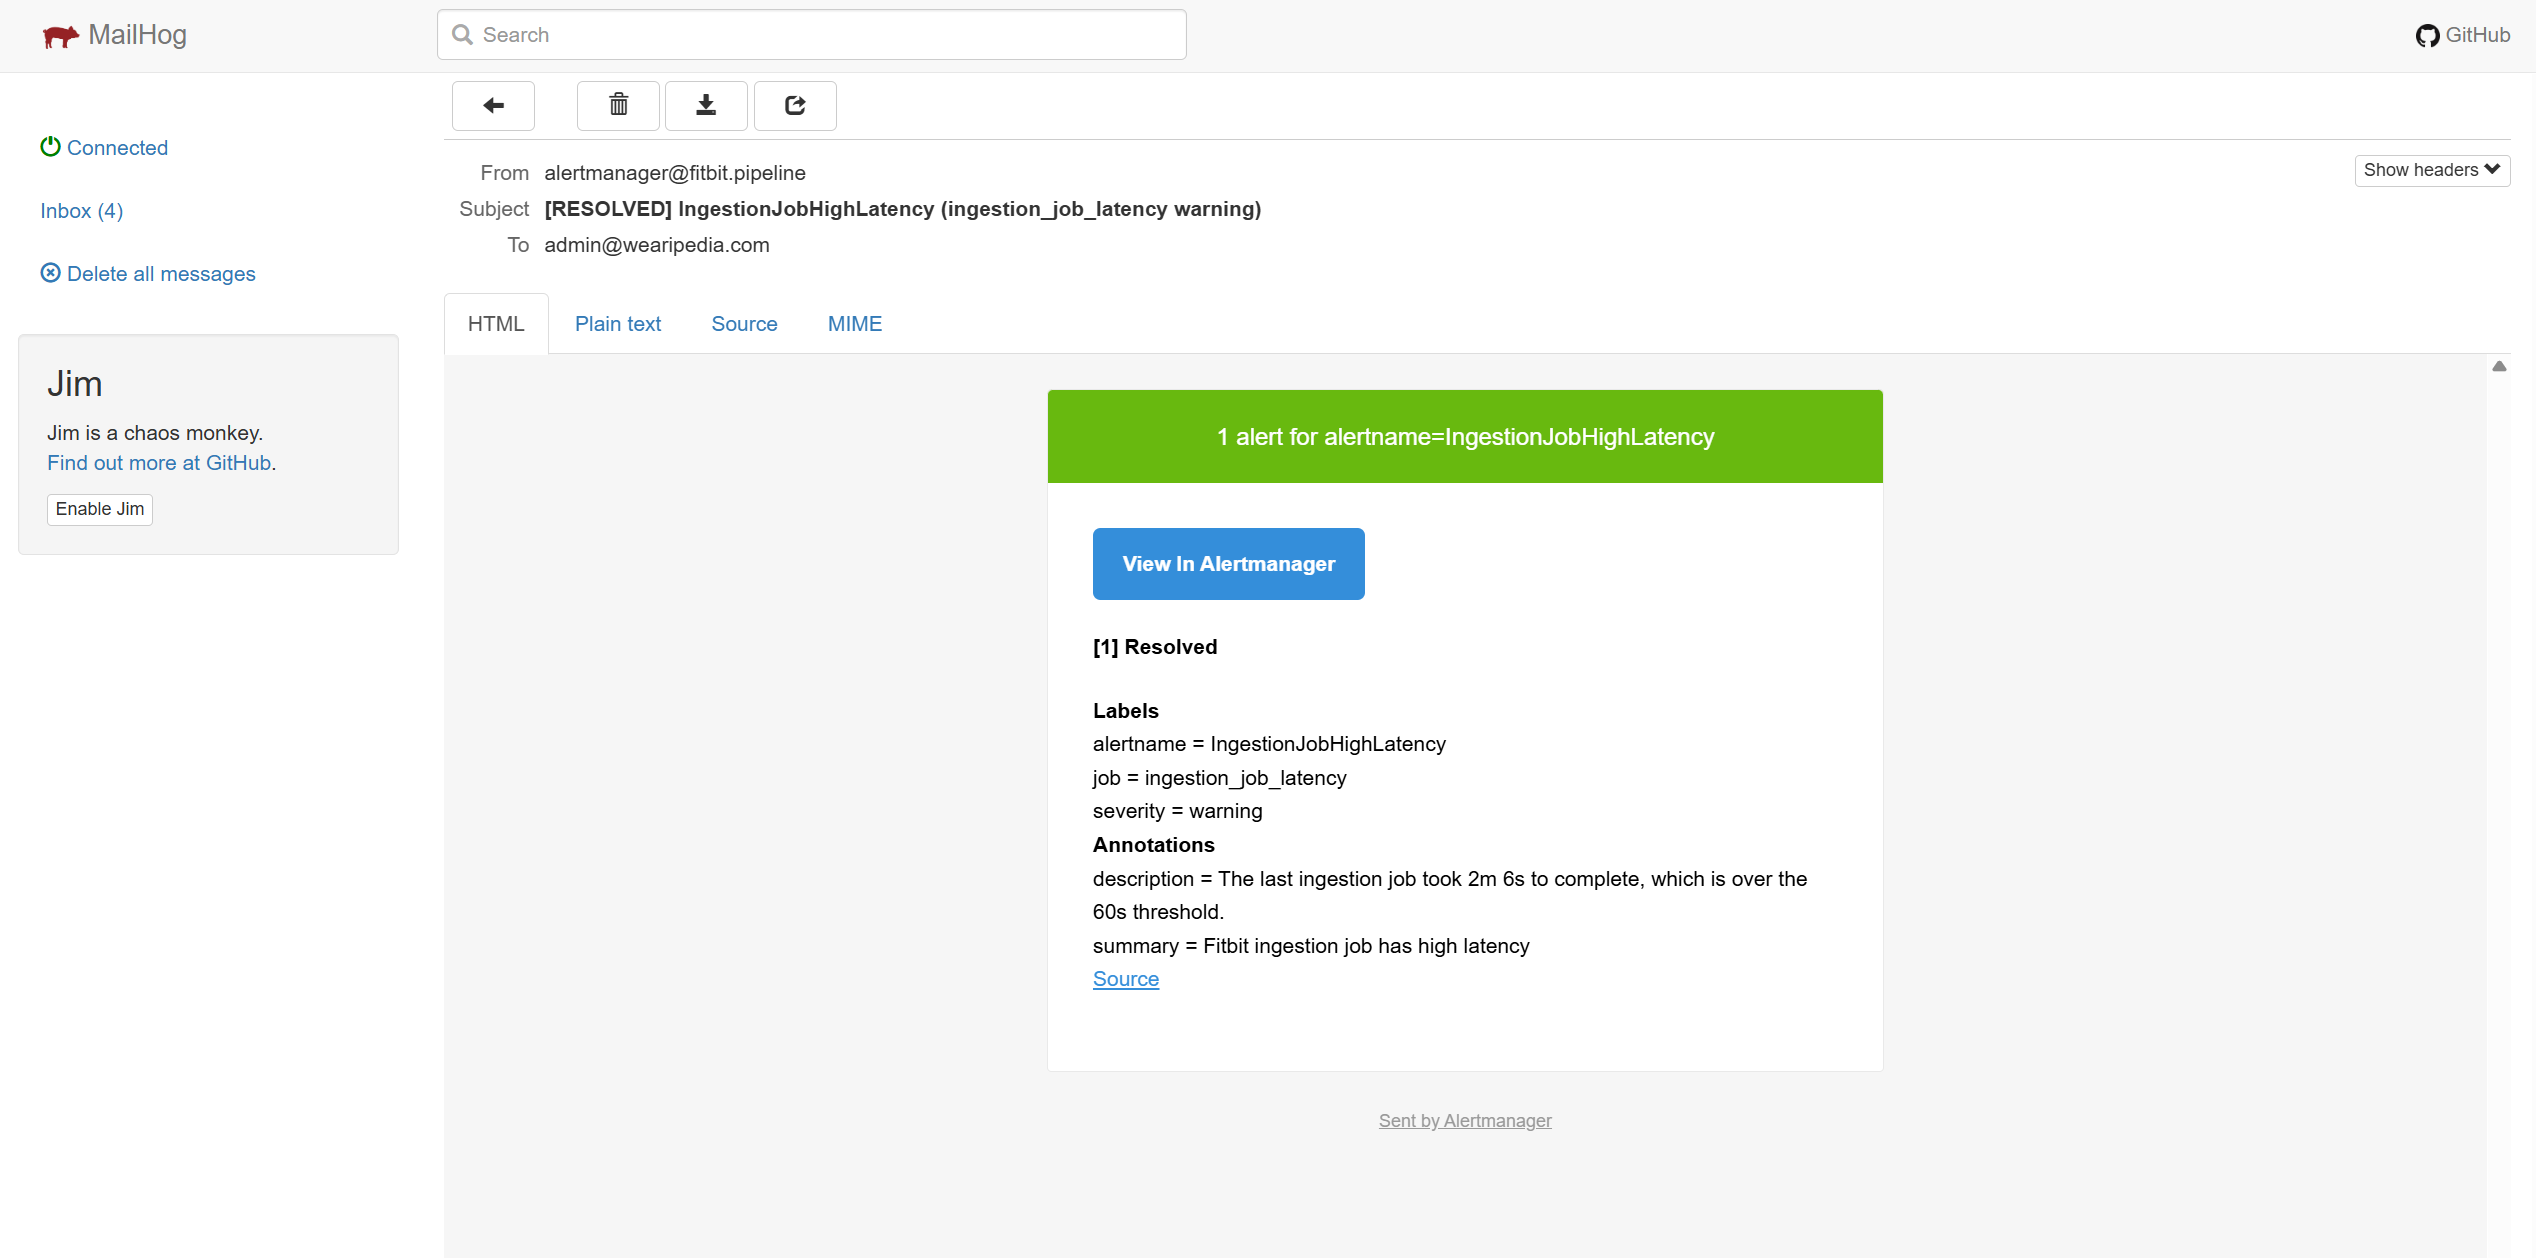Select the HTML tab
Screen dimensions: 2536x1258
coord(496,324)
